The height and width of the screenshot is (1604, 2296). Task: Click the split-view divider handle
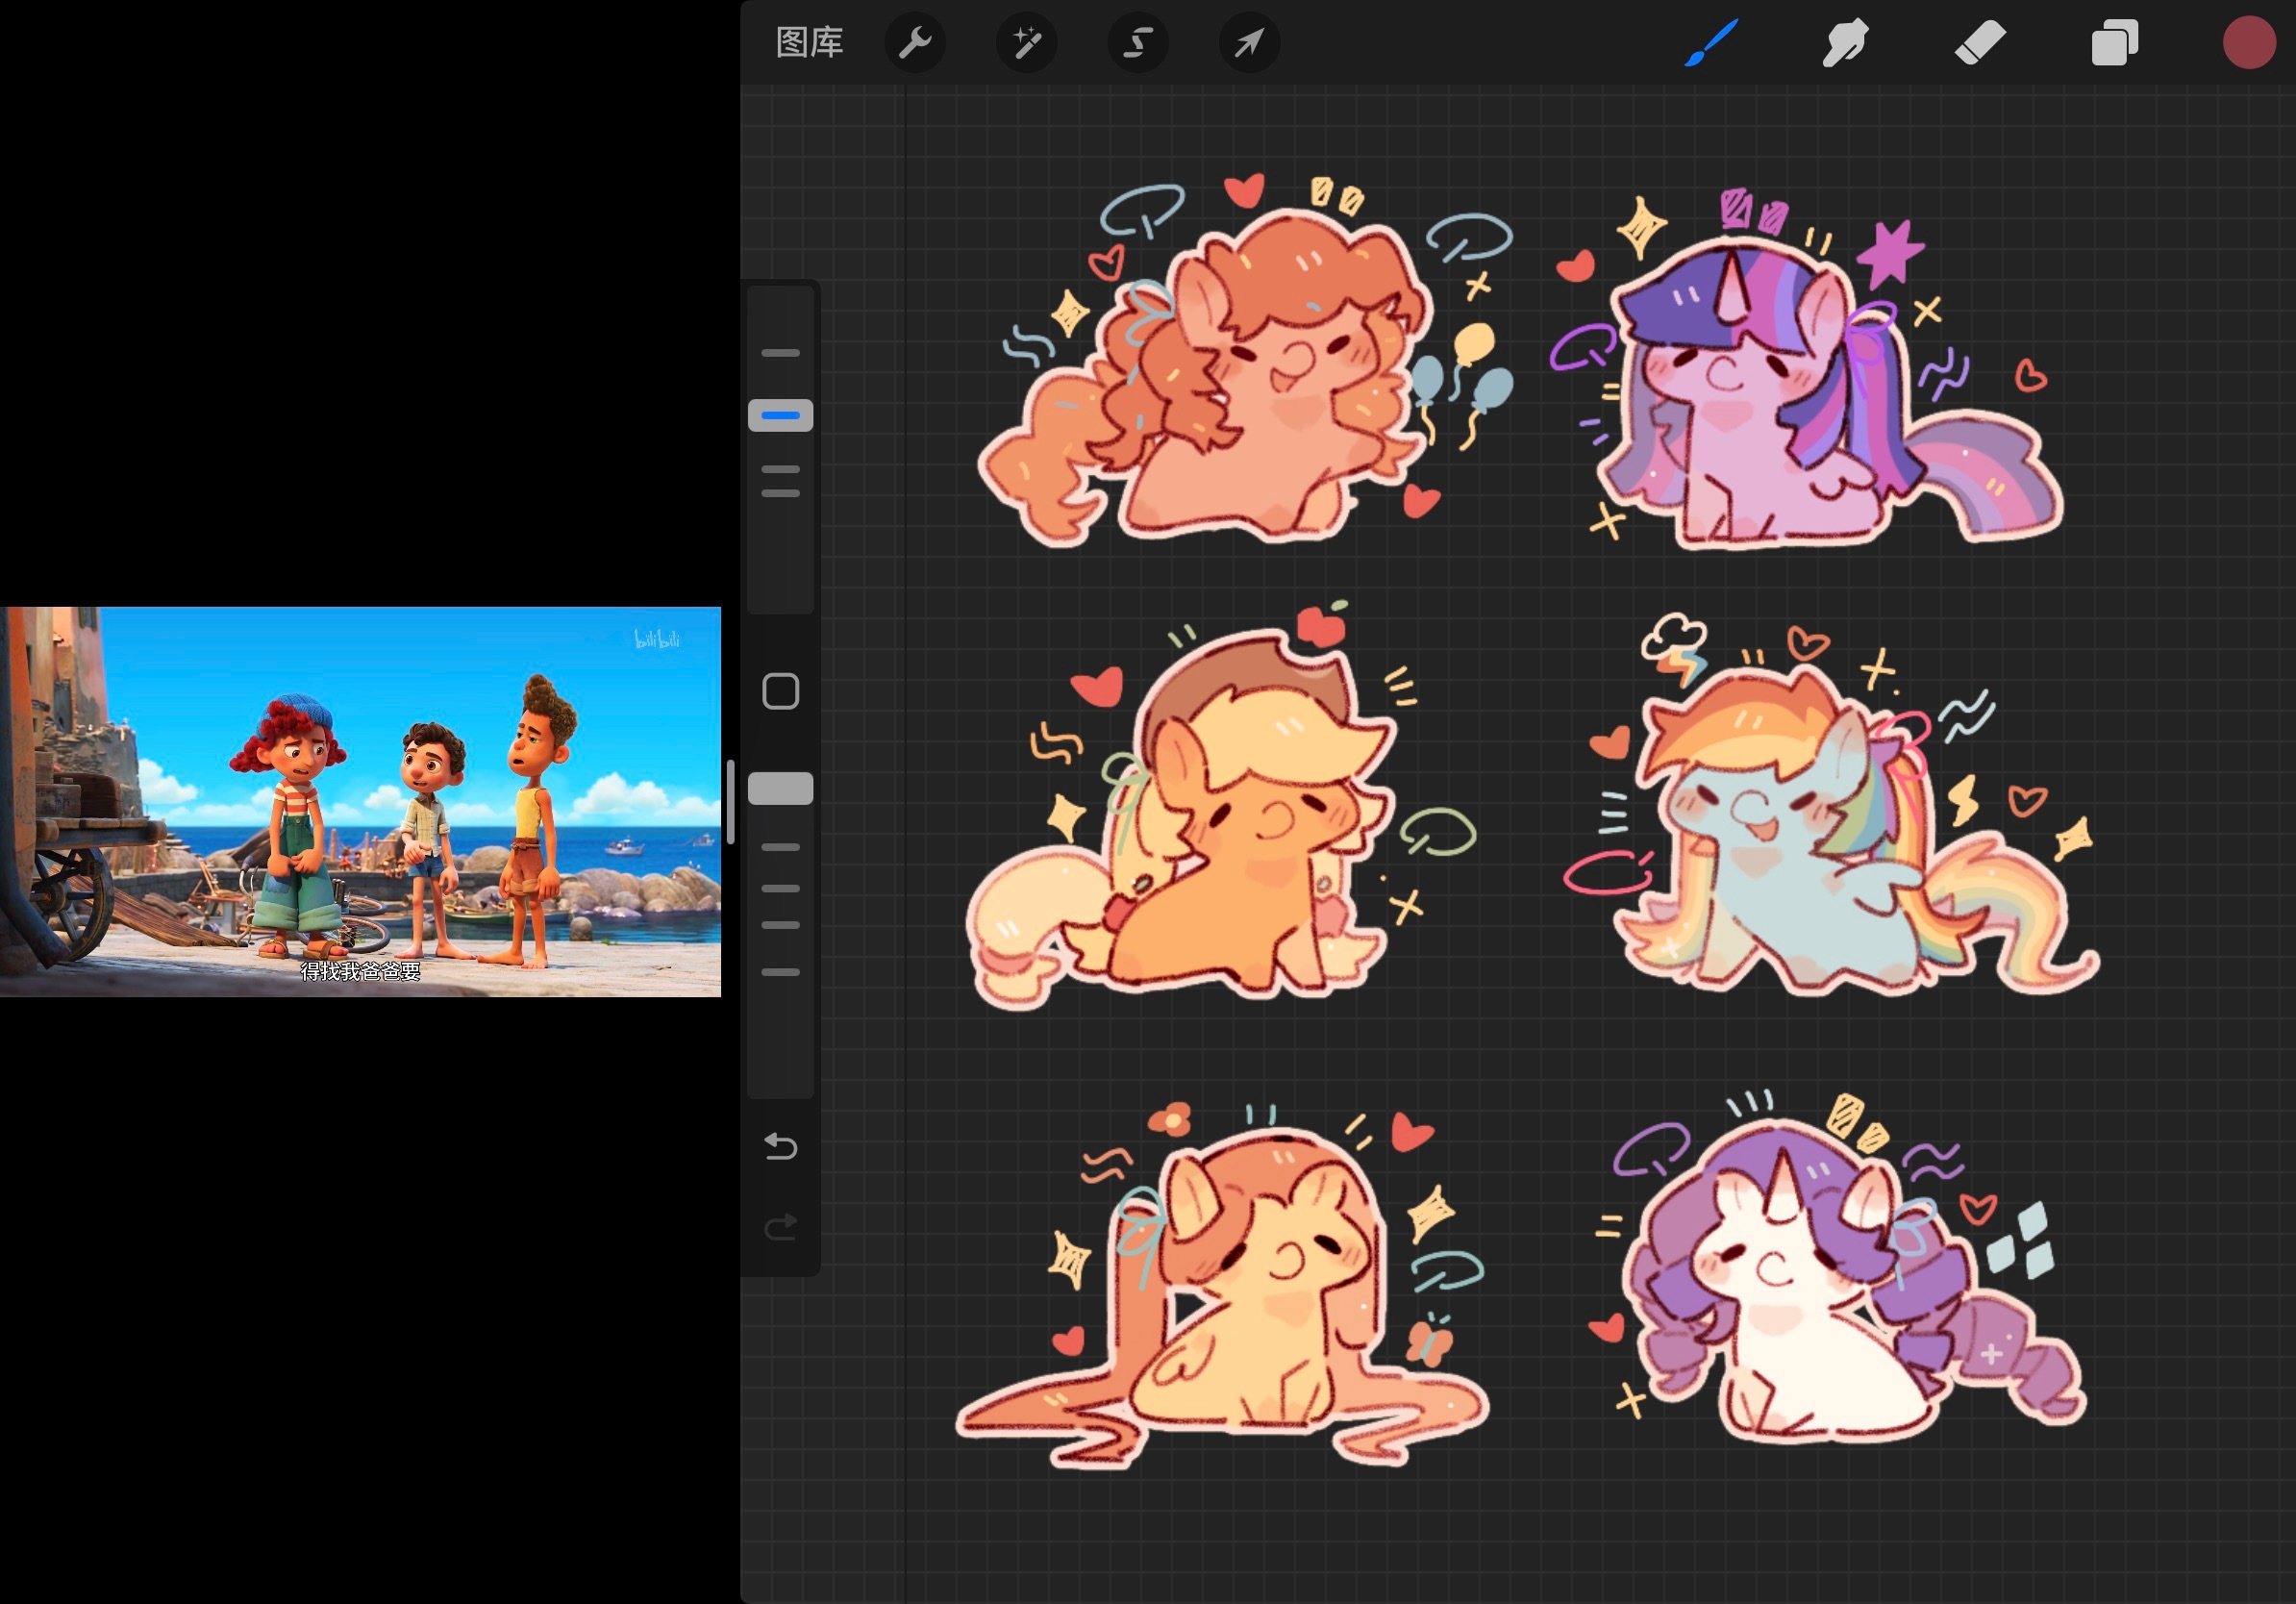click(731, 801)
